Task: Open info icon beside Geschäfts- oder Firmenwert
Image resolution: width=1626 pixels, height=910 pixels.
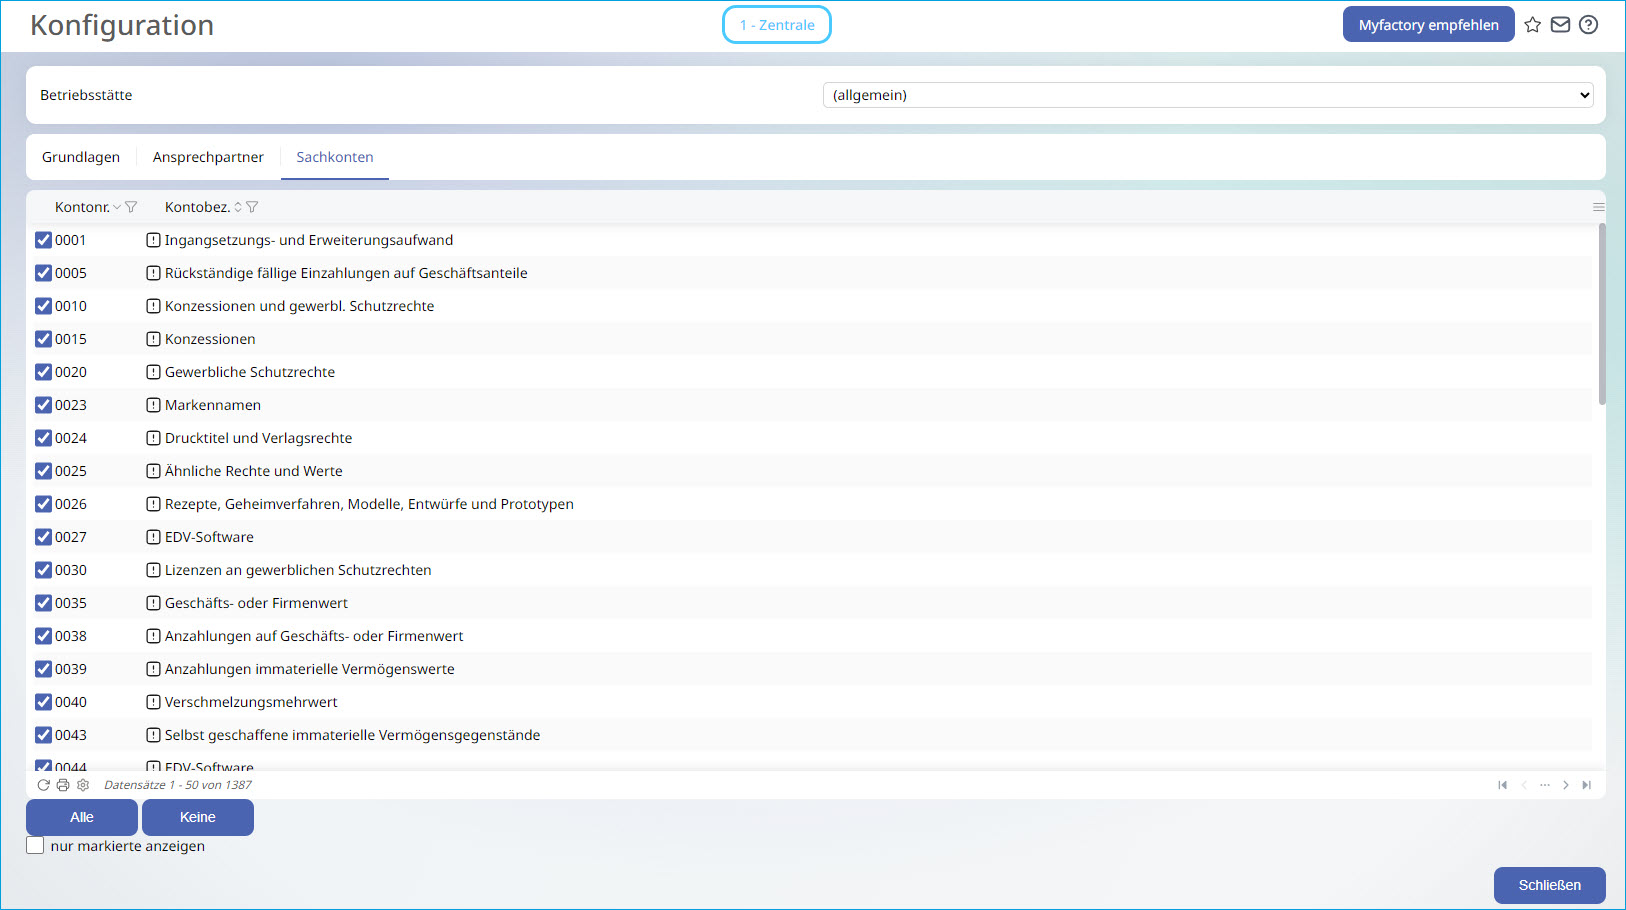Action: pyautogui.click(x=153, y=603)
